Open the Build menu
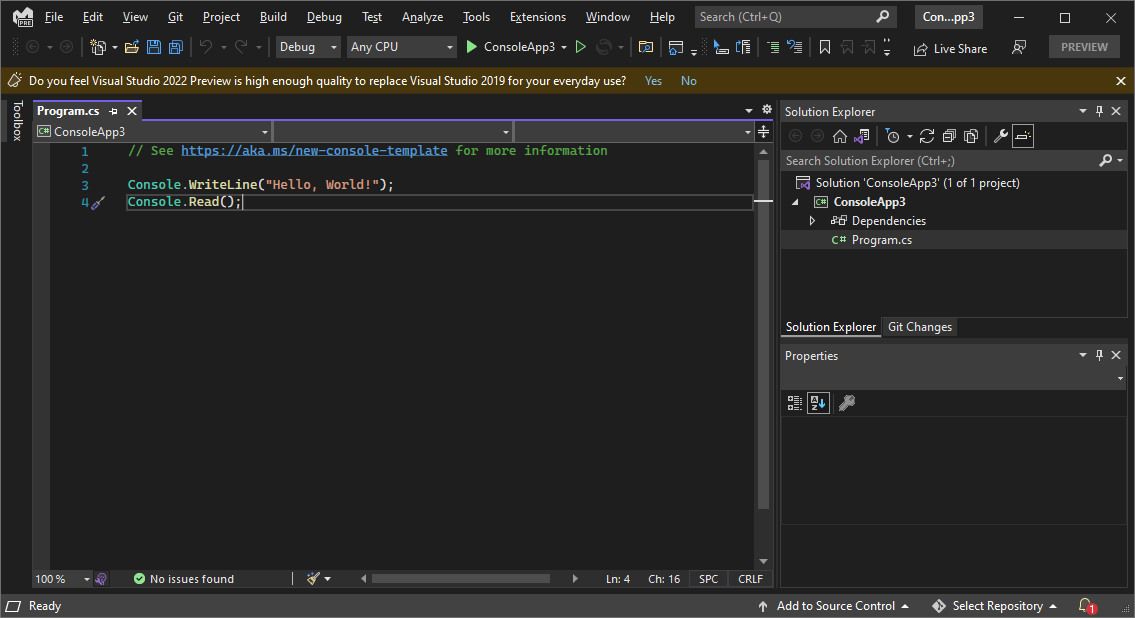The image size is (1135, 618). pos(273,17)
